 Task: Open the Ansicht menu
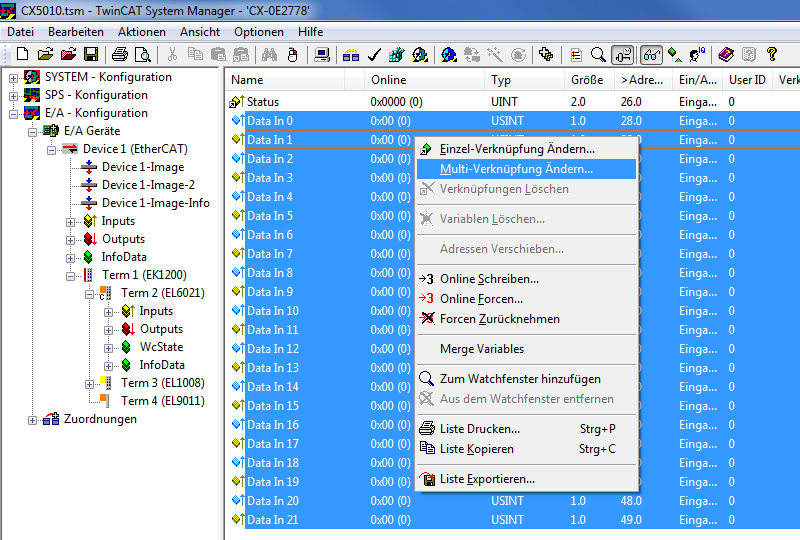click(x=200, y=32)
